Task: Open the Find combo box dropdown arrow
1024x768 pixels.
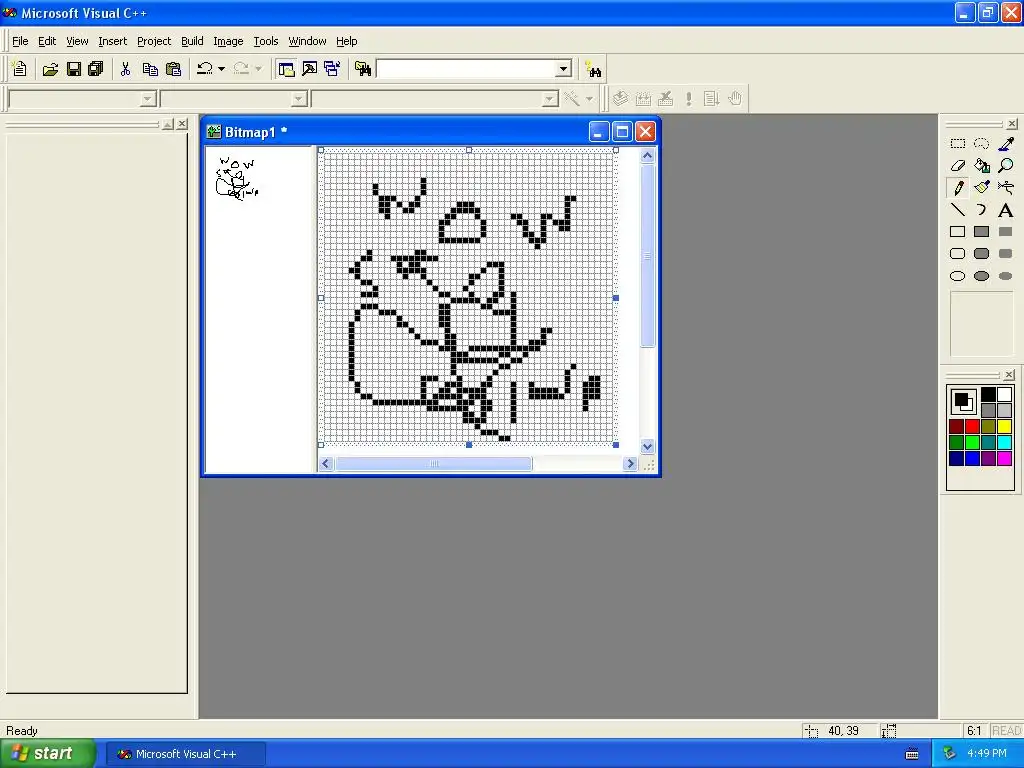Action: pos(564,69)
